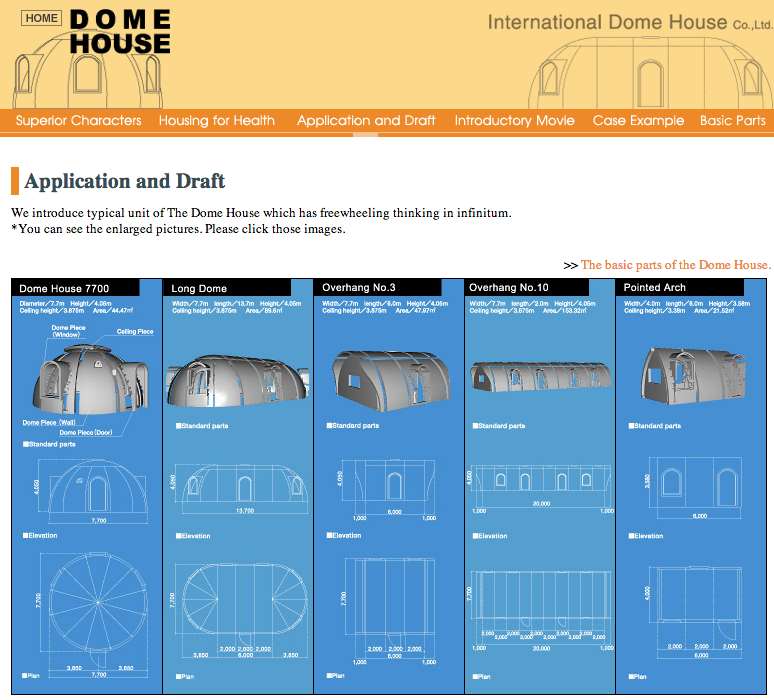Open the Dome House 7700 circular plan drawing
This screenshot has width=774, height=700.
(x=93, y=615)
